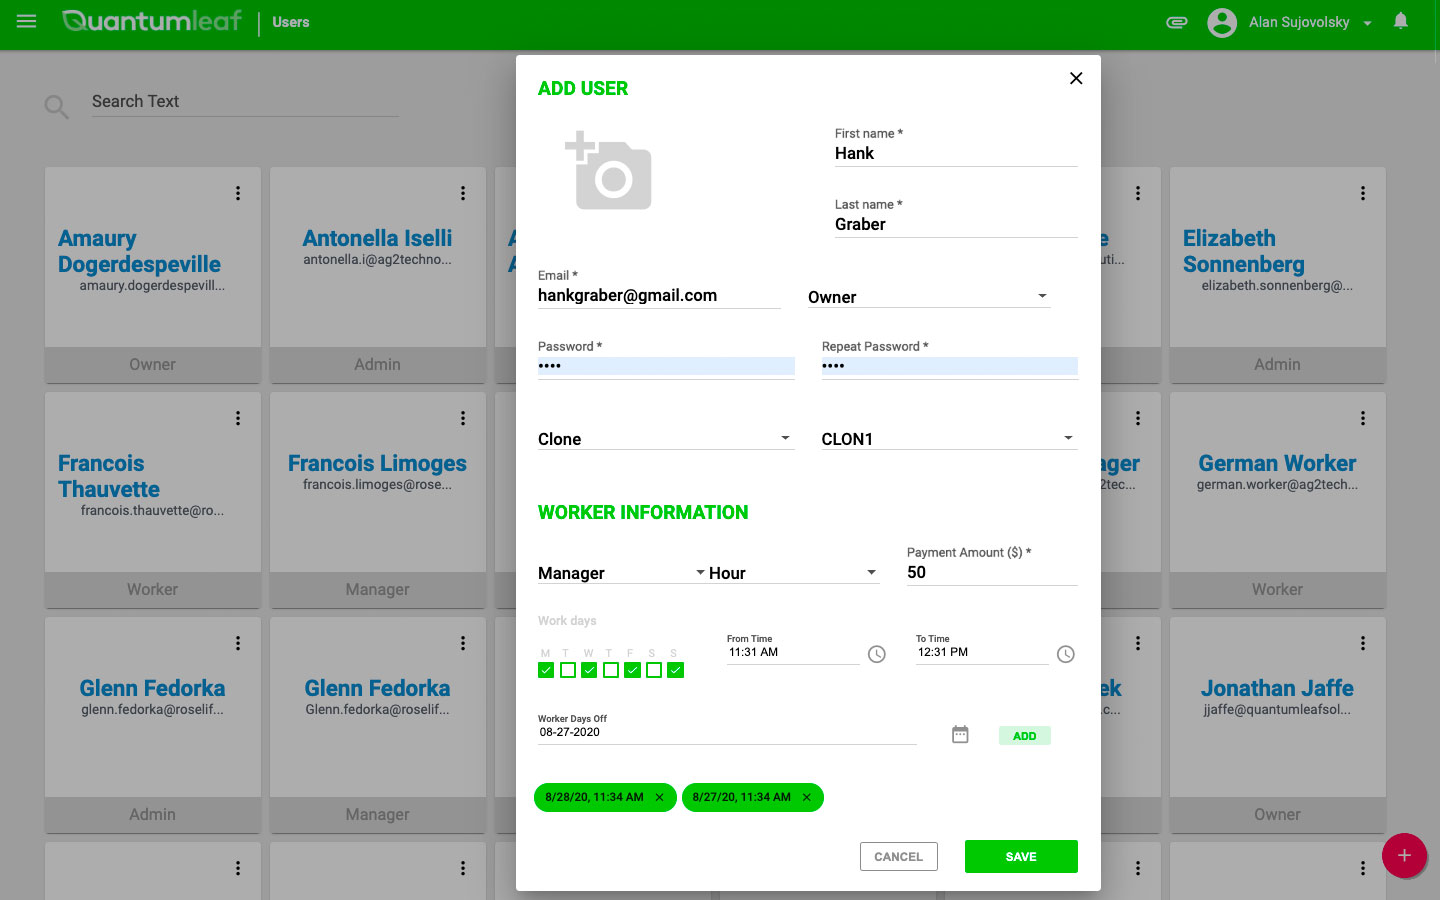Uncheck the Sunday work day checkbox
Viewport: 1440px width, 900px height.
[676, 670]
